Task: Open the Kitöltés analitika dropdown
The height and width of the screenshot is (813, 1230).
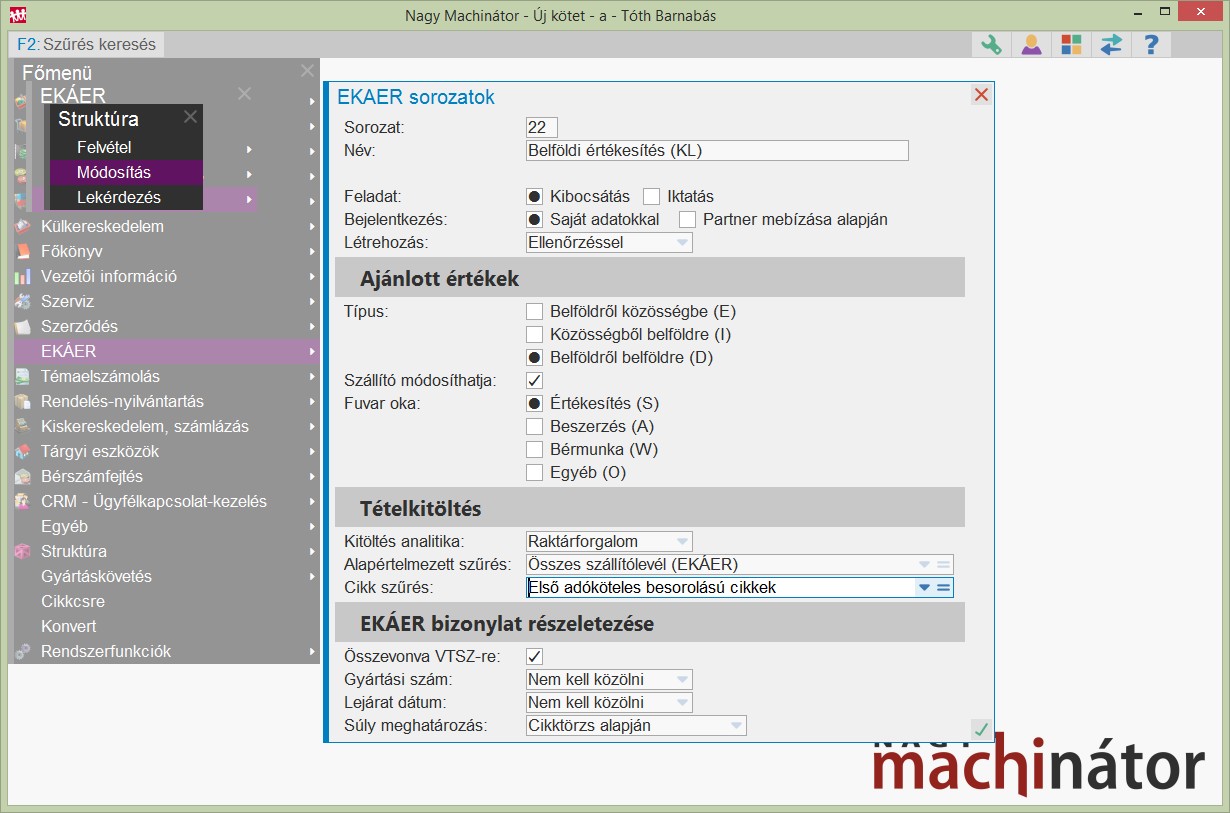Action: (x=609, y=541)
